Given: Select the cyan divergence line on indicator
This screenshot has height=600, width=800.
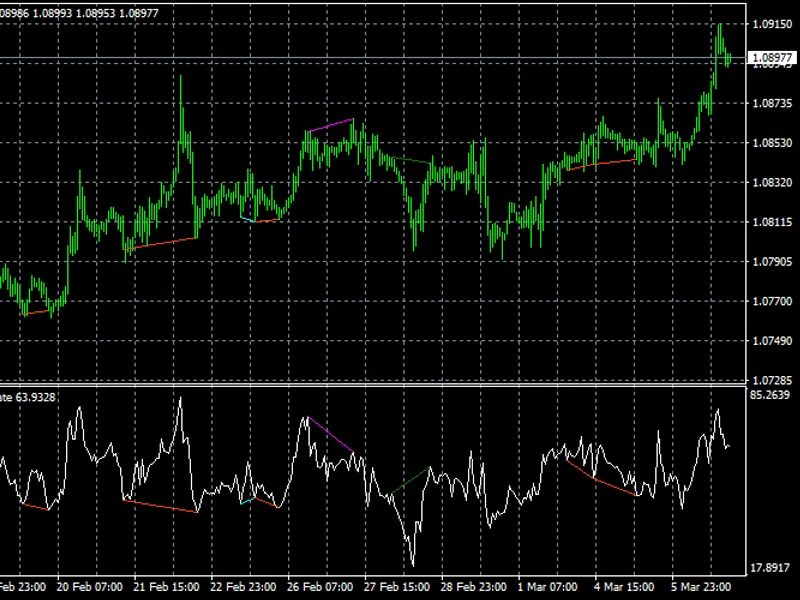Looking at the screenshot, I should coord(247,500).
